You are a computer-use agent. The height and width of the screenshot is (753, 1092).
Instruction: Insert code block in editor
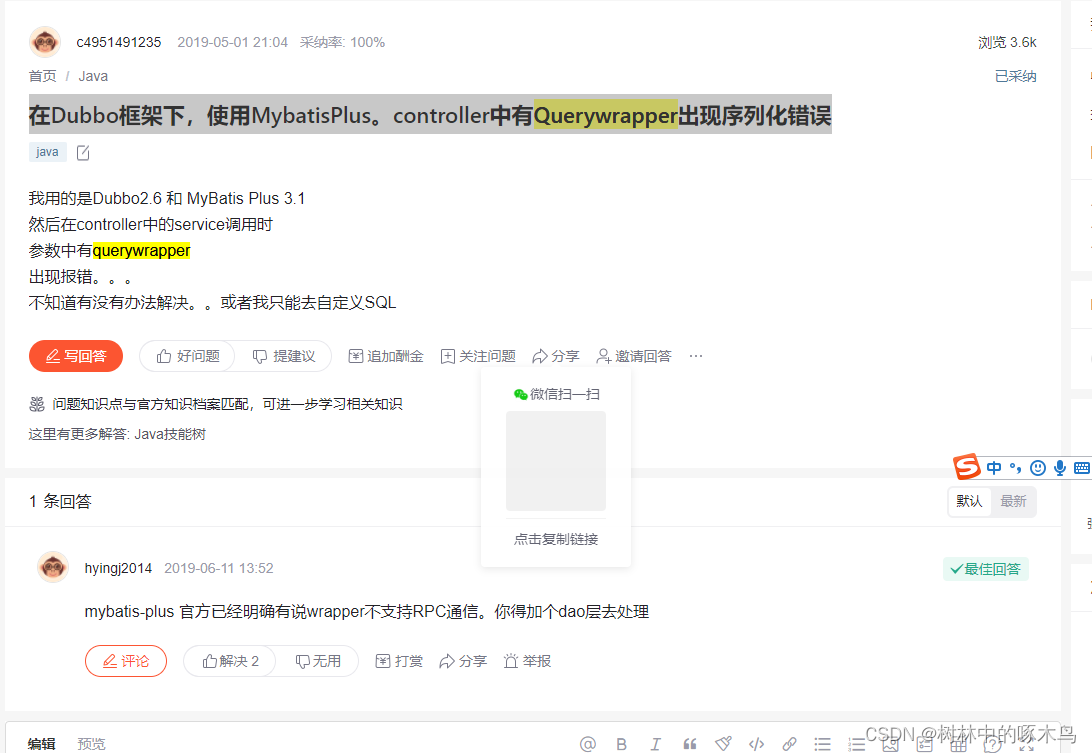click(x=756, y=744)
